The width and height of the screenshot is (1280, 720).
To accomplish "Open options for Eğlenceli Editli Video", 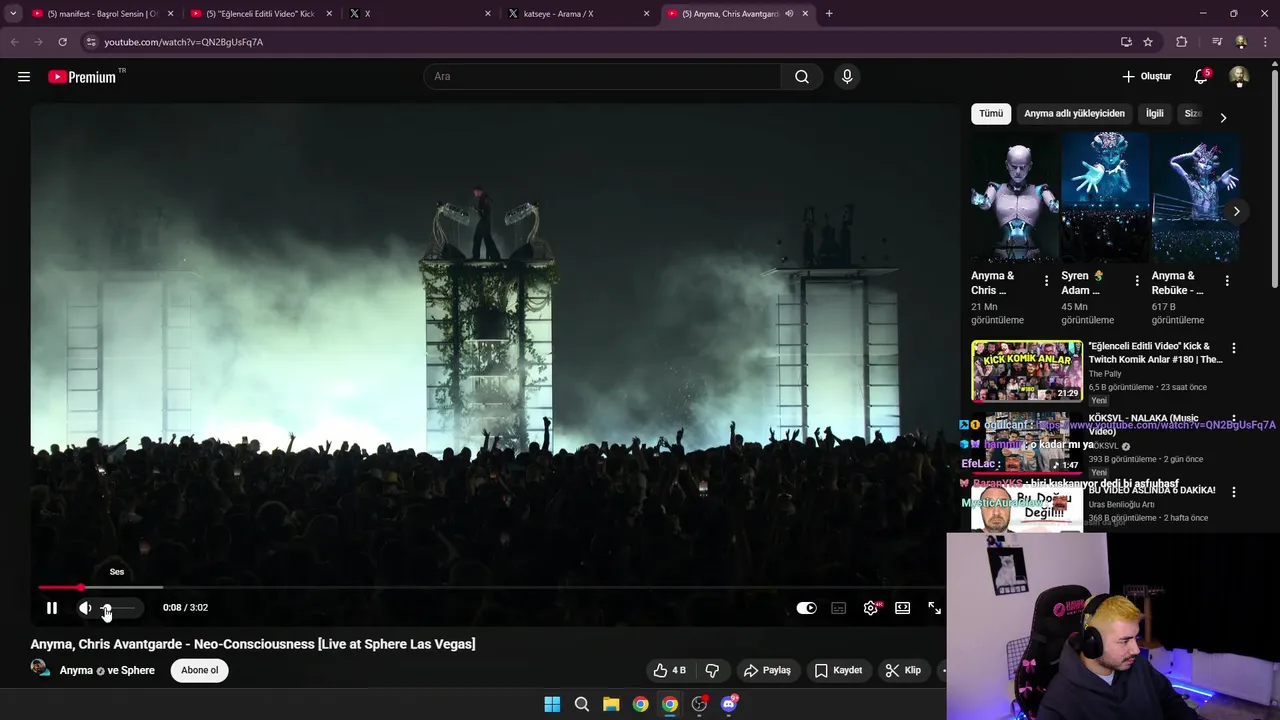I will 1233,348.
